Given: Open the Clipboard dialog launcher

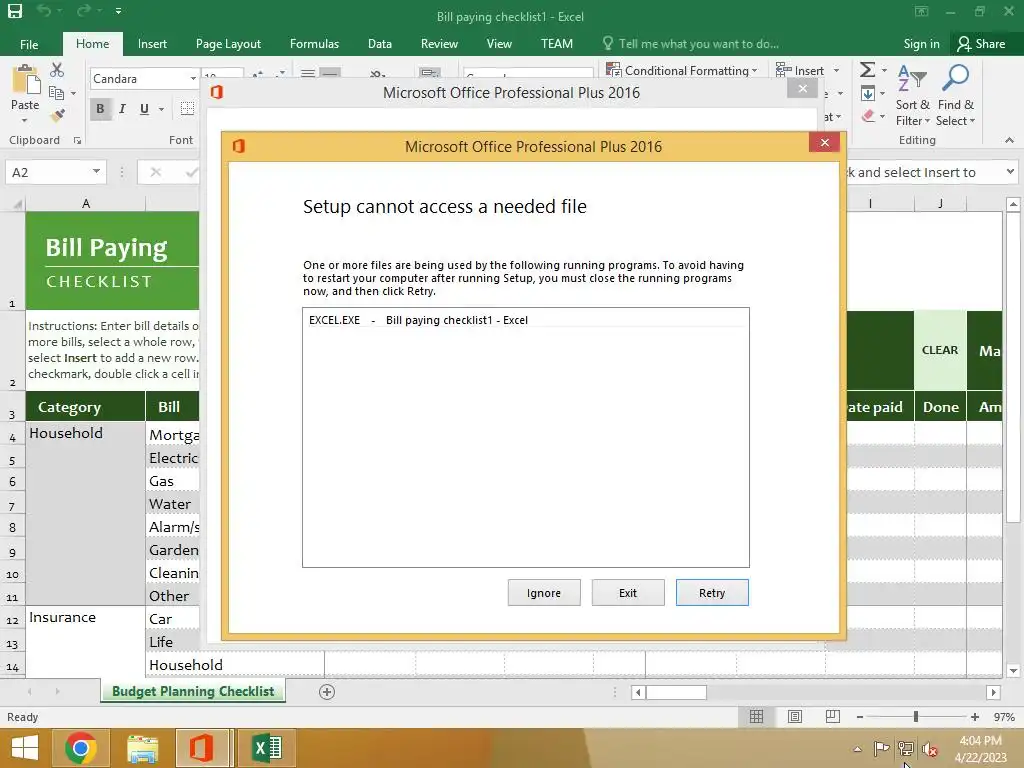Looking at the screenshot, I should [x=77, y=140].
